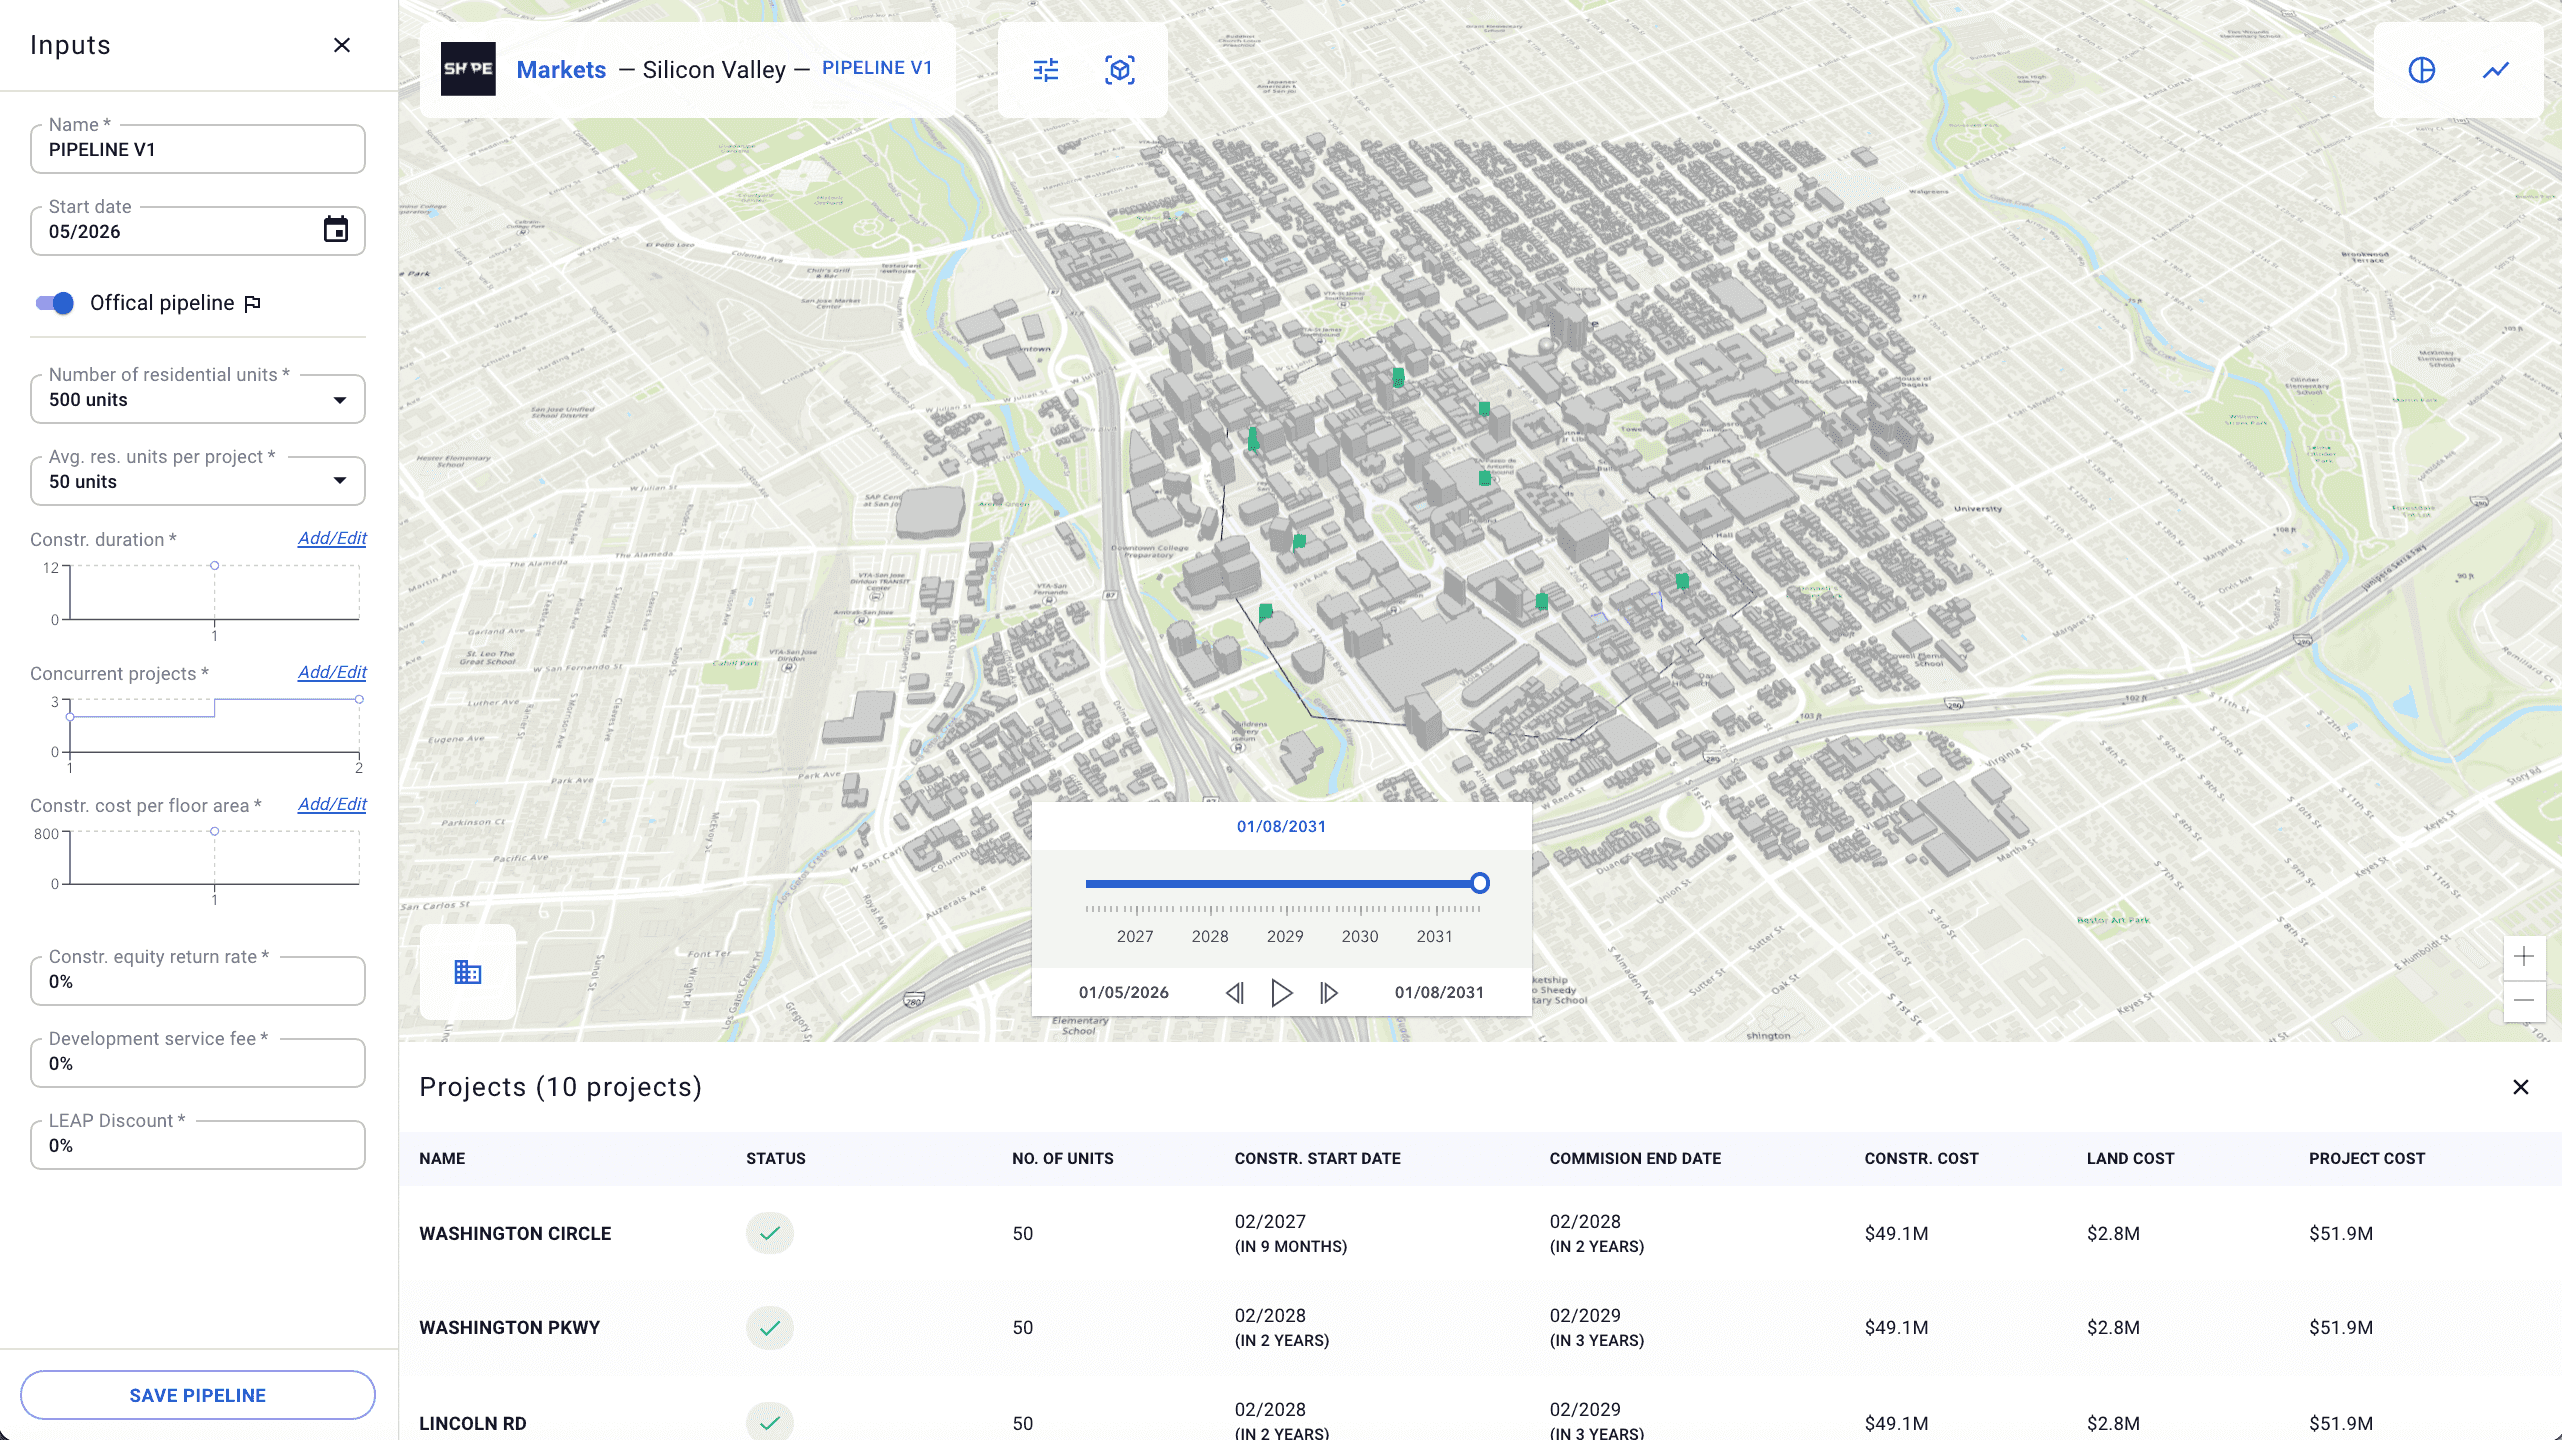Click Add/Edit for Constr. duration
The height and width of the screenshot is (1440, 2562).
[x=332, y=538]
